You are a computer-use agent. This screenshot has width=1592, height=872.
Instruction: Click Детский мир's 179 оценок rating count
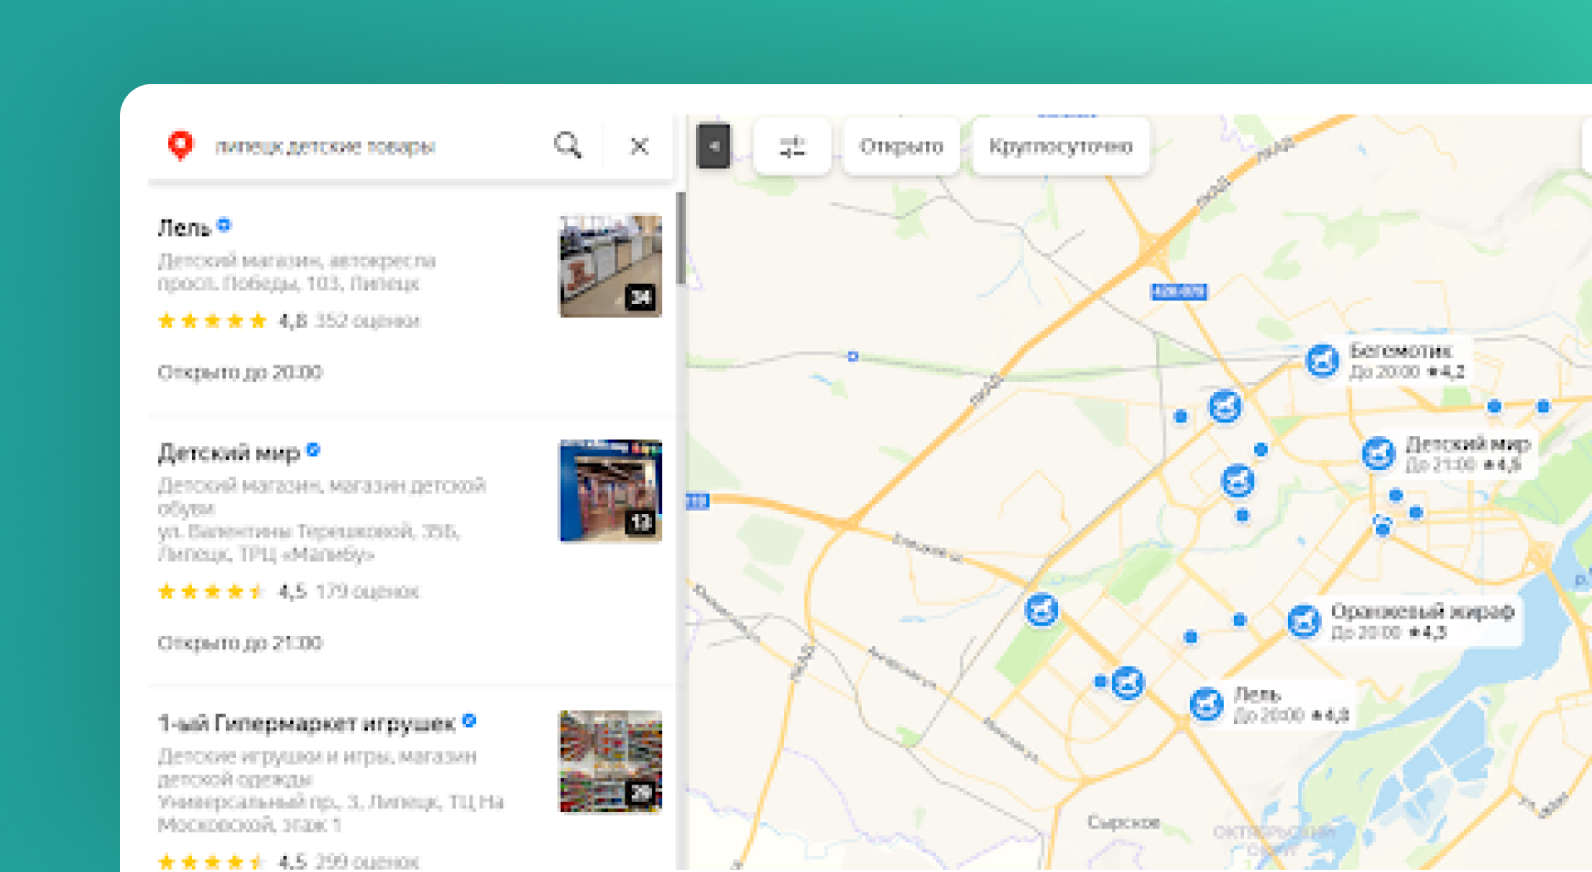click(x=367, y=591)
